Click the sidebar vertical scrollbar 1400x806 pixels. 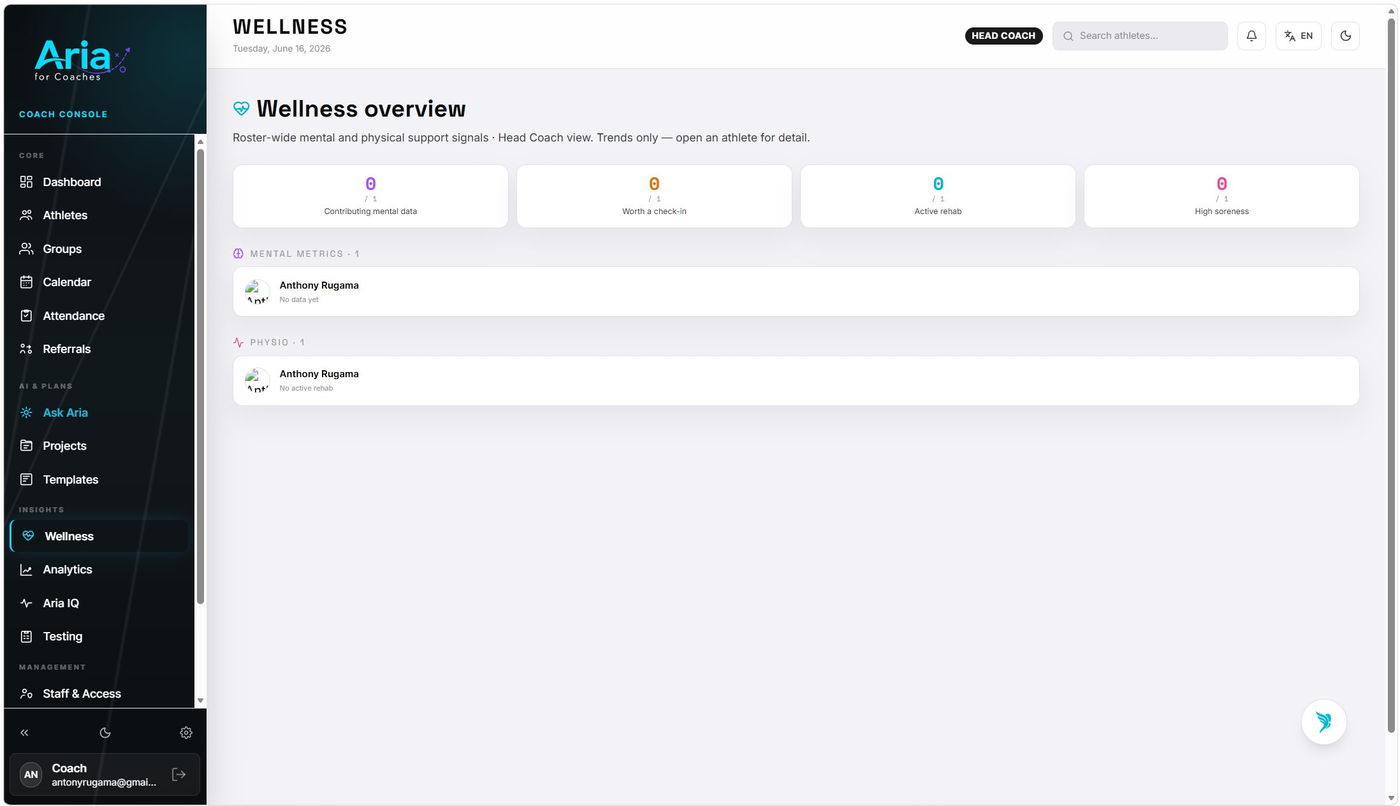200,376
